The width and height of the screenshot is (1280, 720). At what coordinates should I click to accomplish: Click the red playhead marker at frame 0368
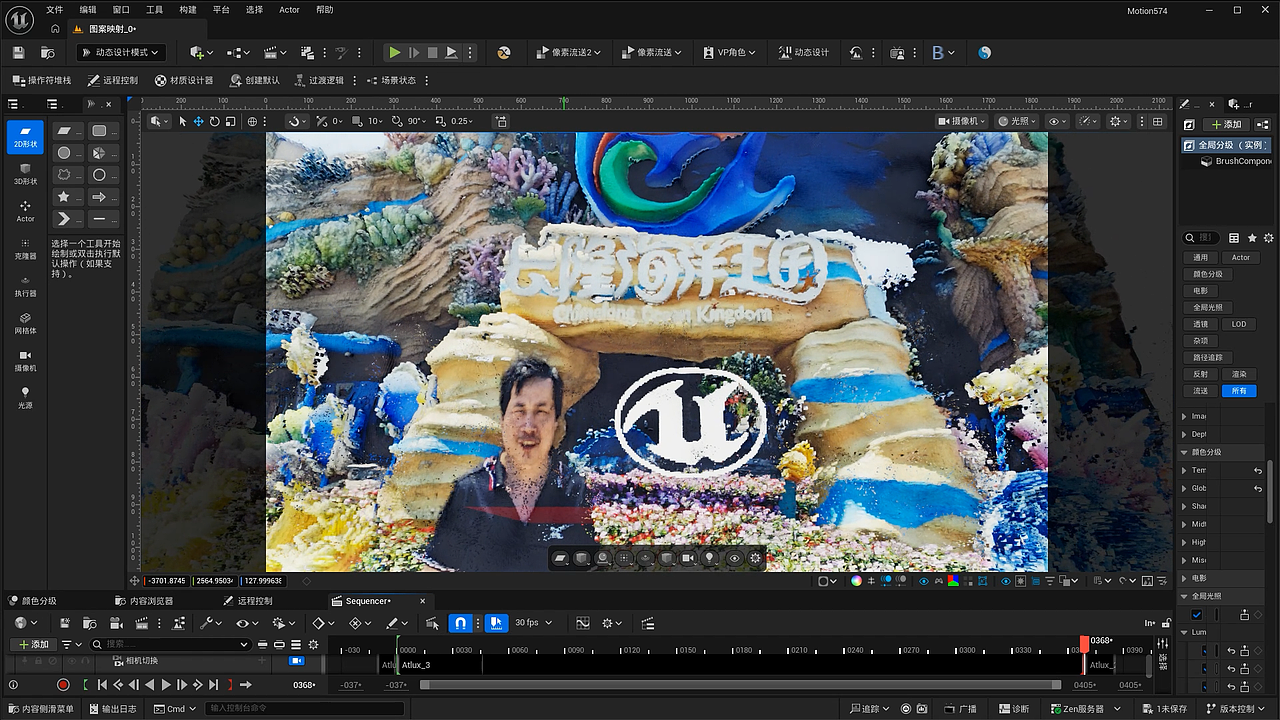coord(1084,644)
